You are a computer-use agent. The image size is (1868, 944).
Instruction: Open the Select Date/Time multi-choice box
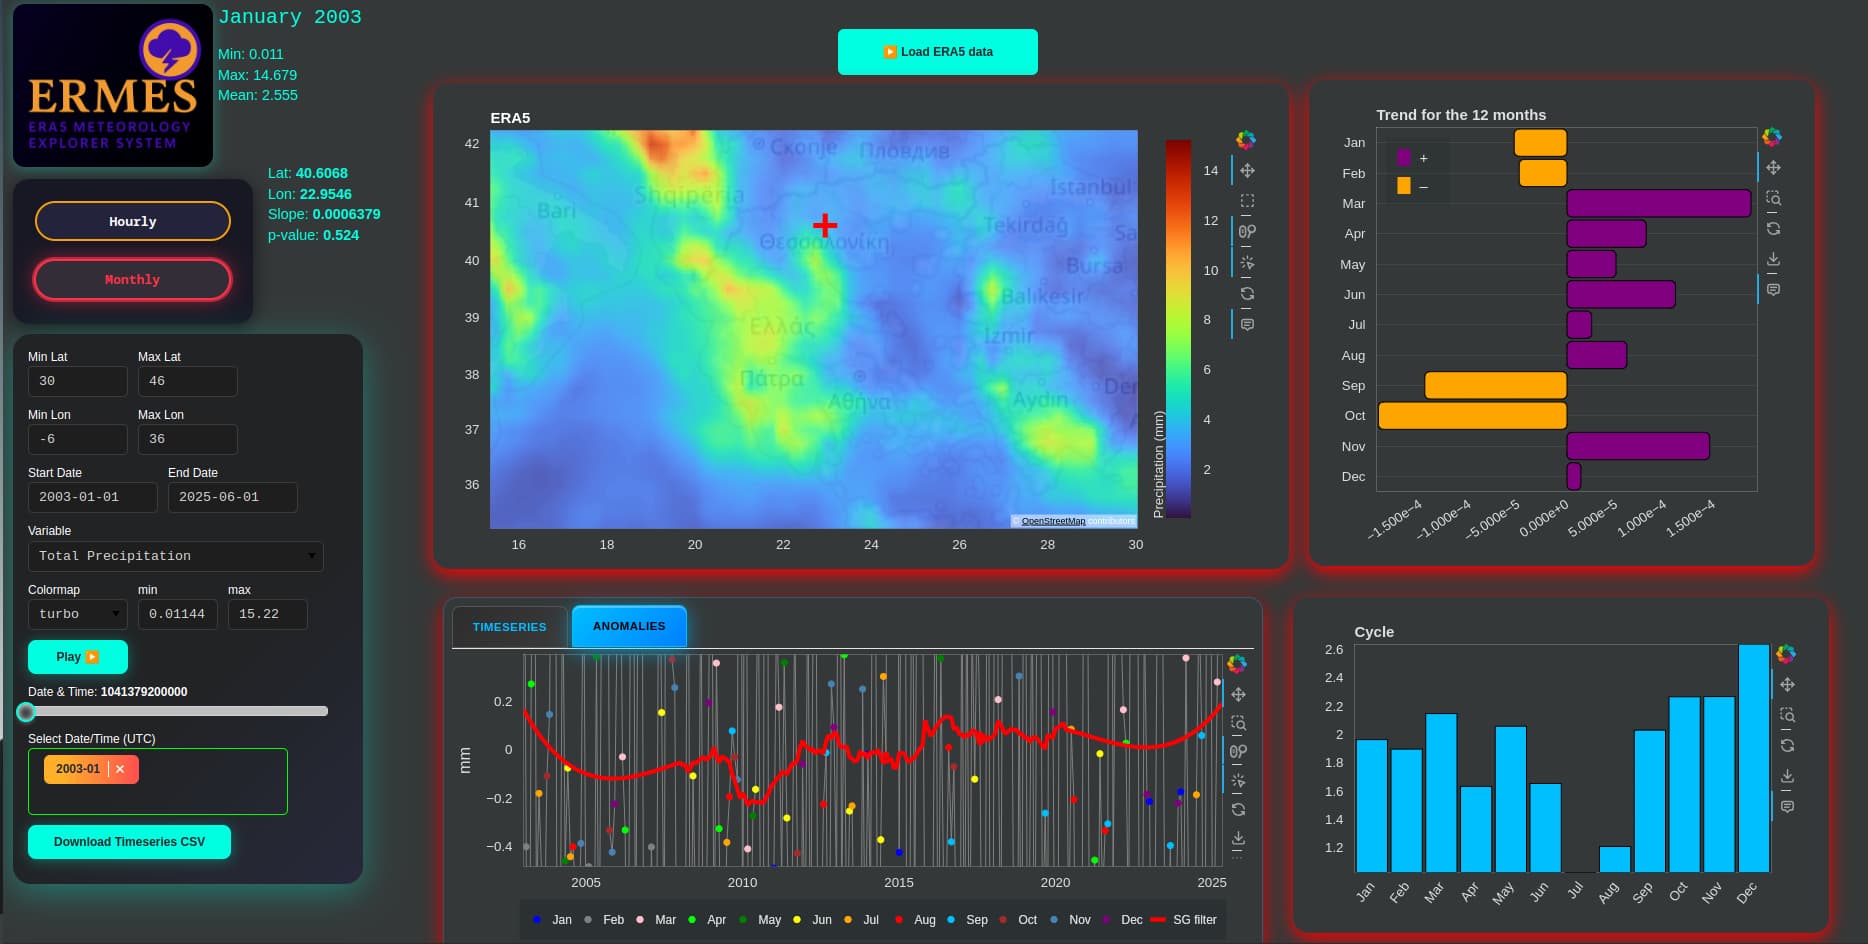(158, 781)
